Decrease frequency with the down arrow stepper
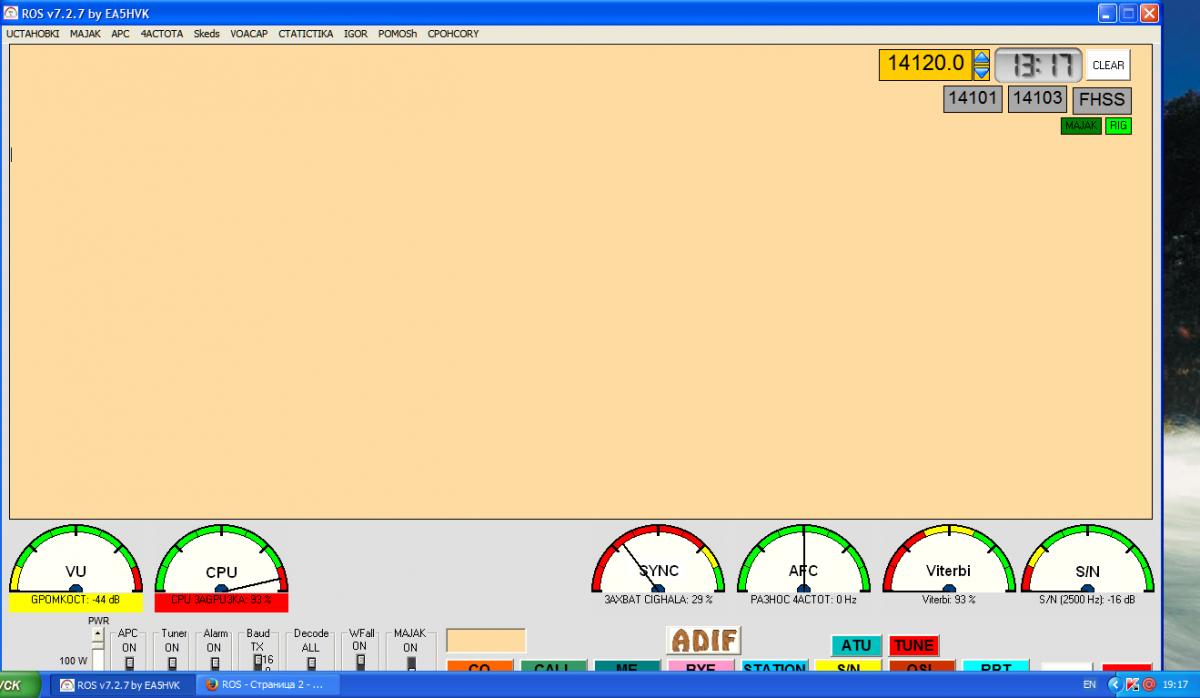This screenshot has height=698, width=1200. coord(981,72)
